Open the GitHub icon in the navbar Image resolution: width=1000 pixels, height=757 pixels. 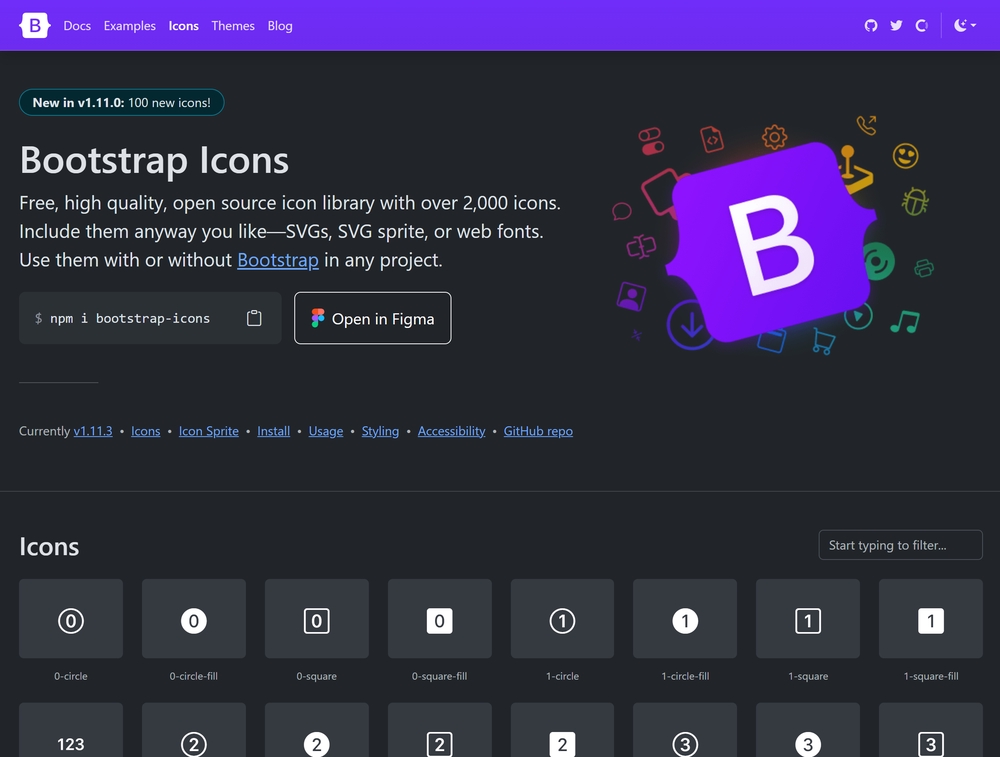[x=871, y=26]
